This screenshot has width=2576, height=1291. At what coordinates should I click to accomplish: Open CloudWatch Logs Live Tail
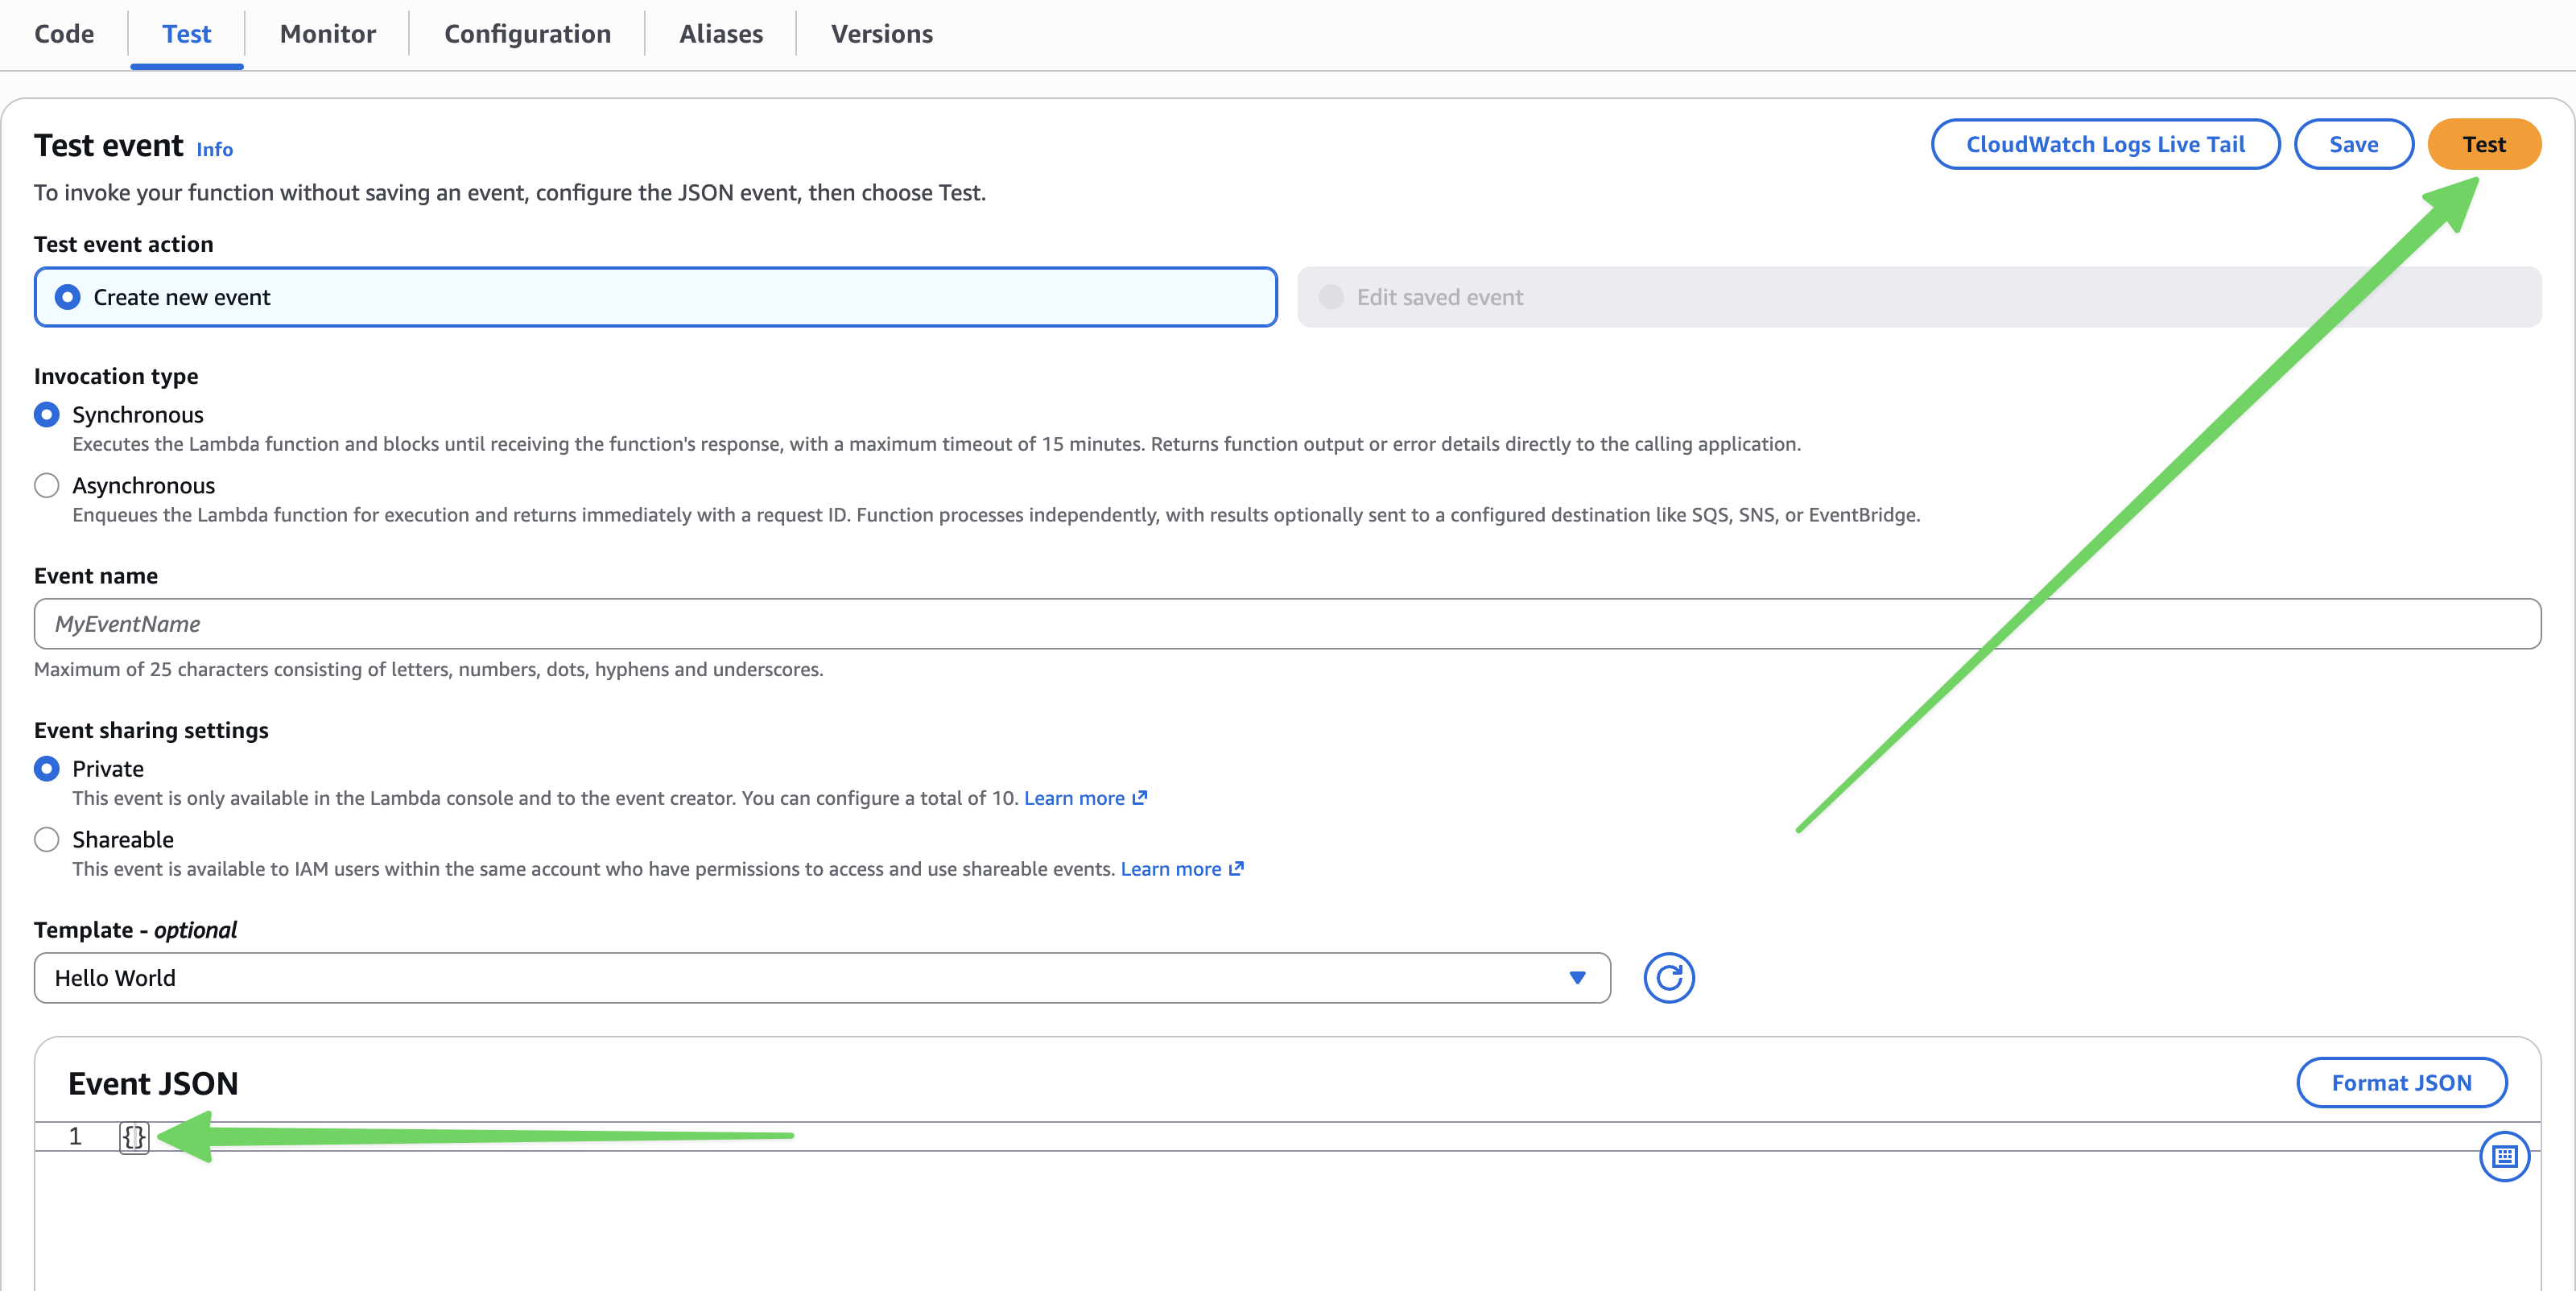pyautogui.click(x=2105, y=144)
